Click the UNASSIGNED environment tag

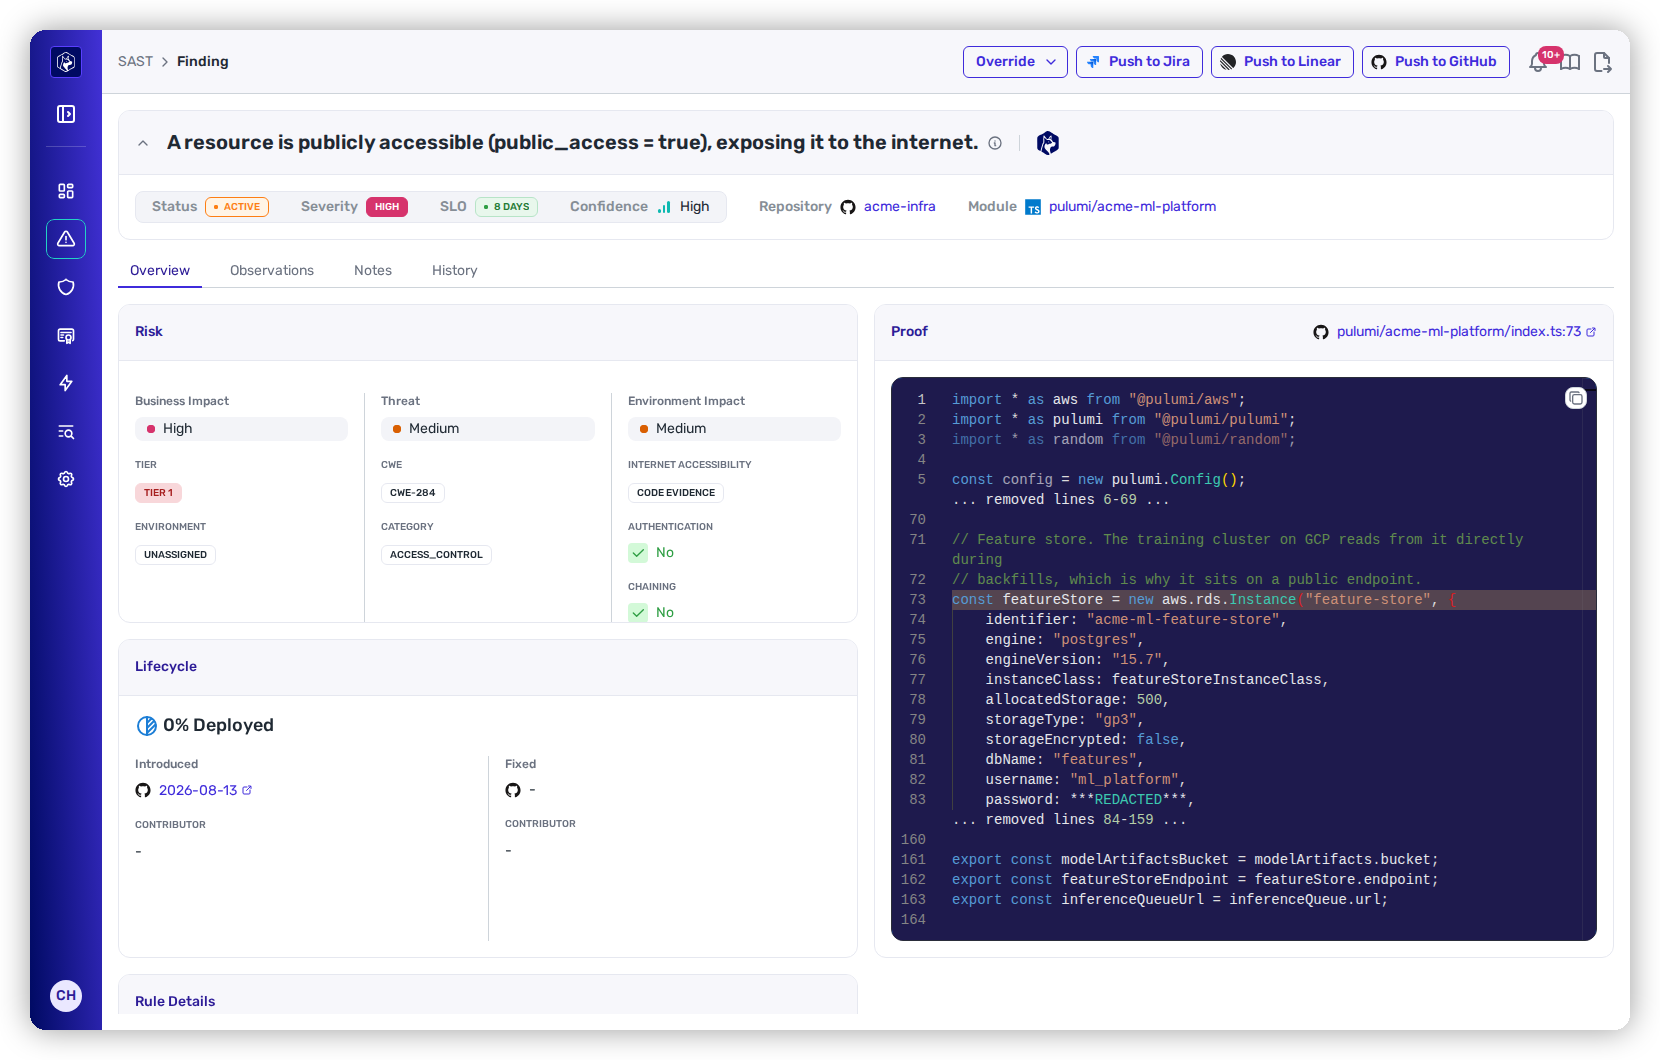[x=175, y=555]
